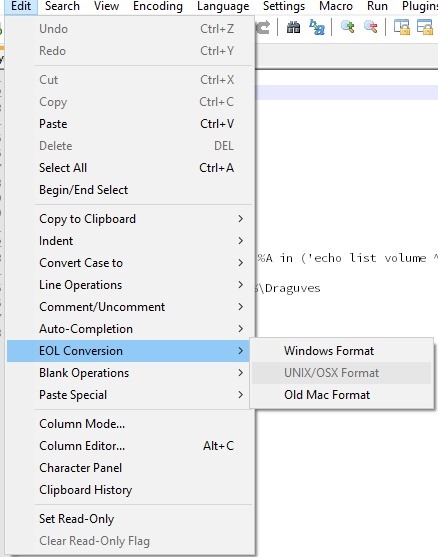Expand the Convert Case to submenu

[129, 263]
